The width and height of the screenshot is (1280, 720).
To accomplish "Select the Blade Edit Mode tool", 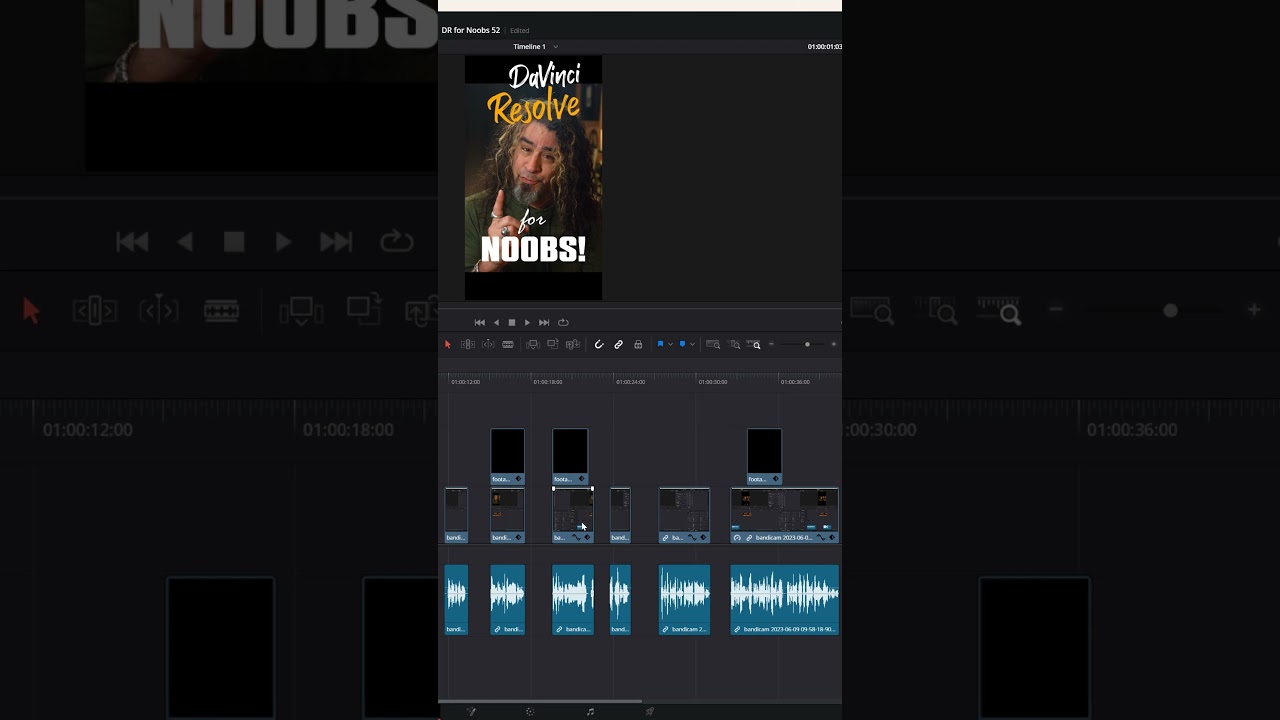I will click(x=508, y=344).
